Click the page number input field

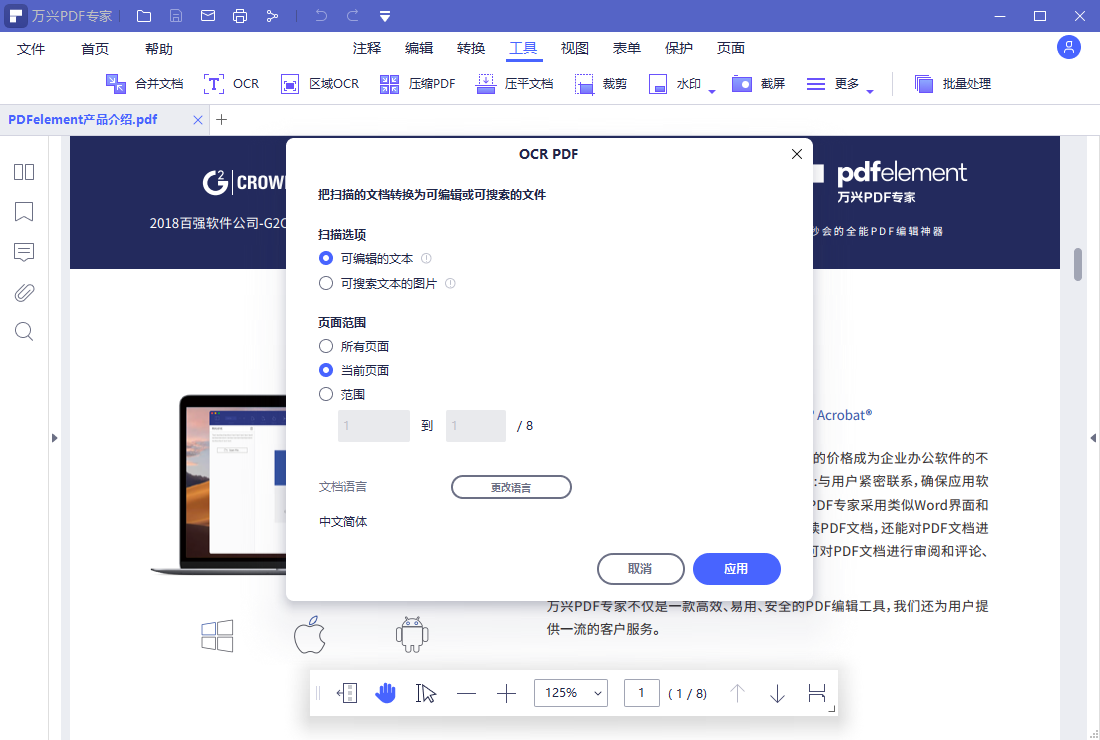click(x=642, y=693)
